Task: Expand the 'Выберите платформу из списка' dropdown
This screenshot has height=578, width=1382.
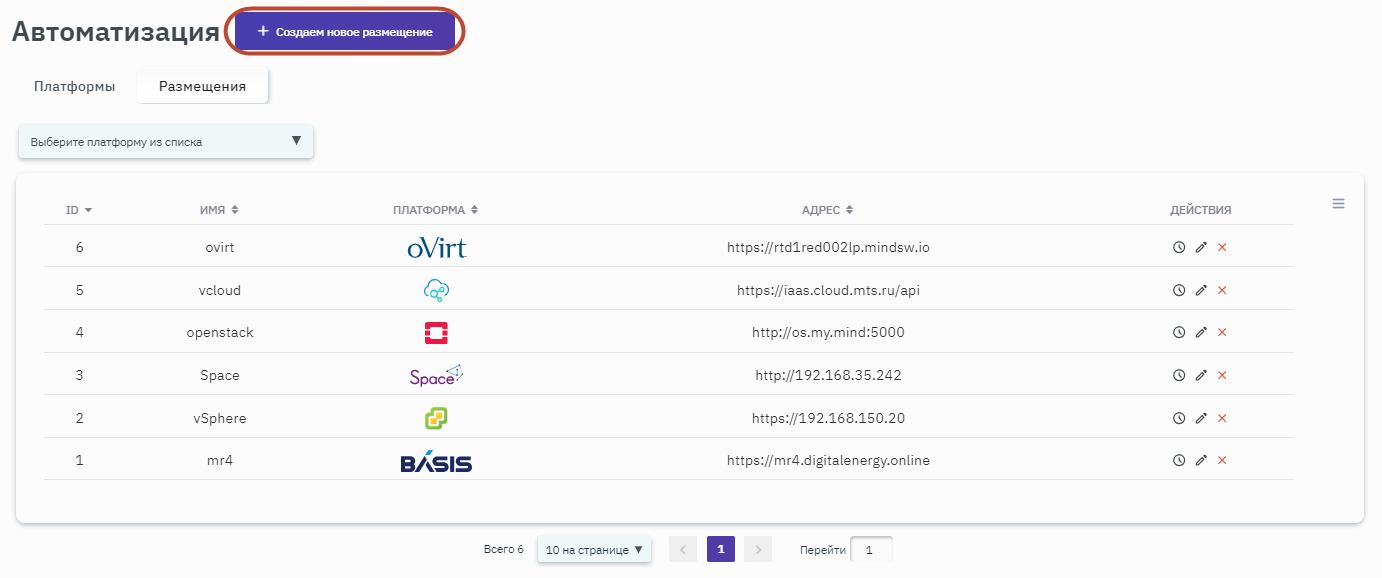Action: pos(166,142)
